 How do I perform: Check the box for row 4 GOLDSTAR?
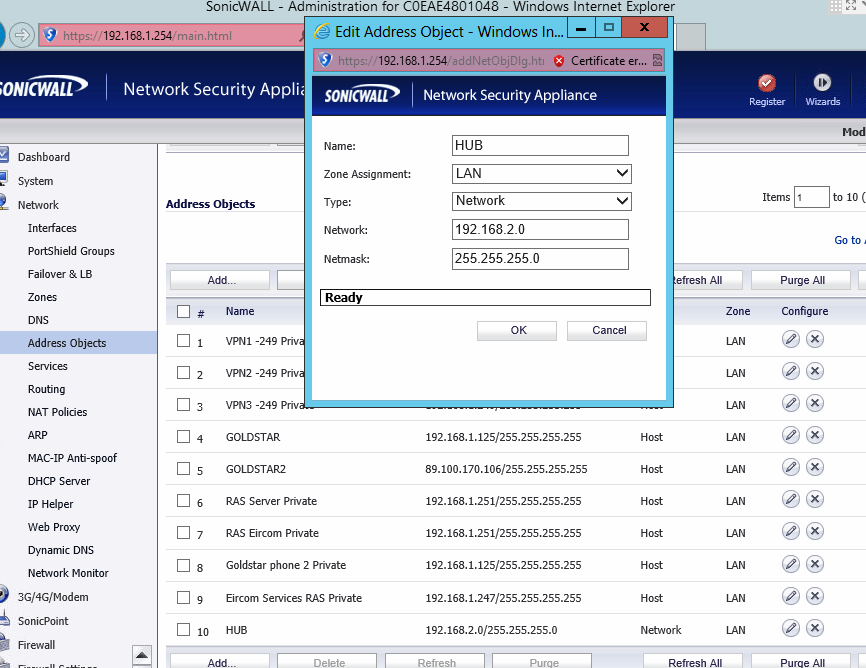coord(183,436)
